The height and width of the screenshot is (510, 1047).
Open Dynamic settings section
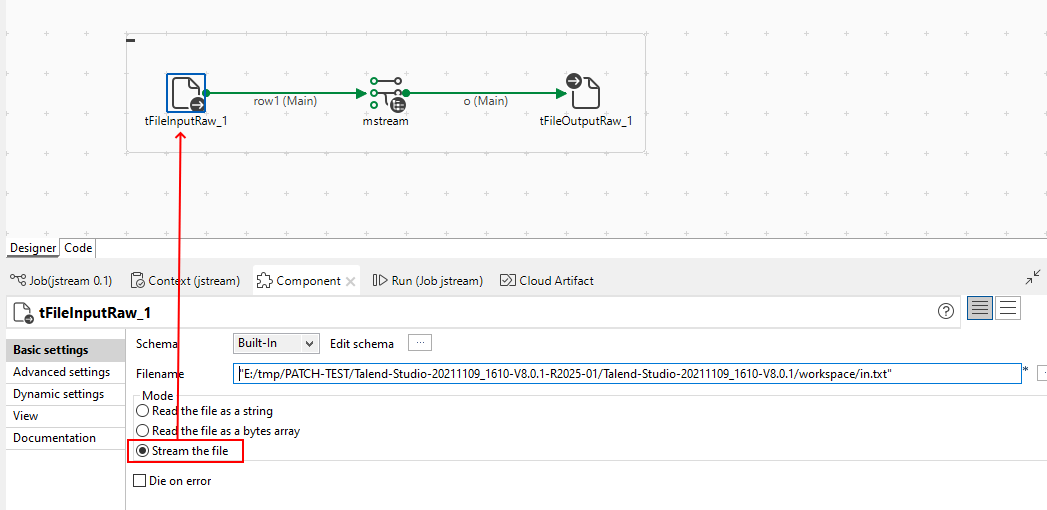(x=65, y=394)
